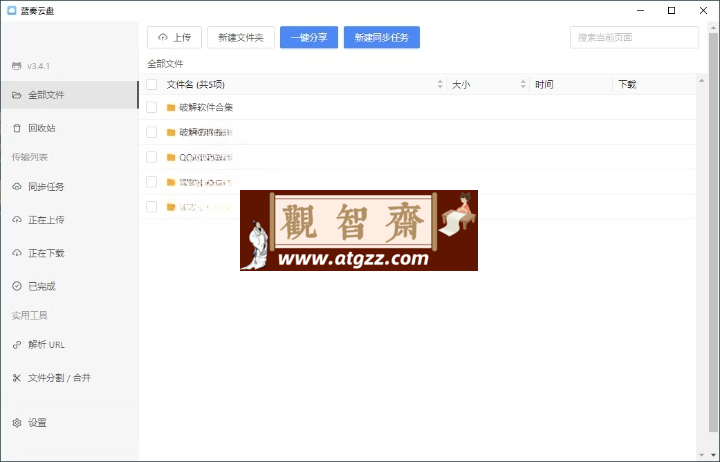Image resolution: width=720 pixels, height=462 pixels.
Task: Check the box for 破解软件合集
Action: coord(152,107)
